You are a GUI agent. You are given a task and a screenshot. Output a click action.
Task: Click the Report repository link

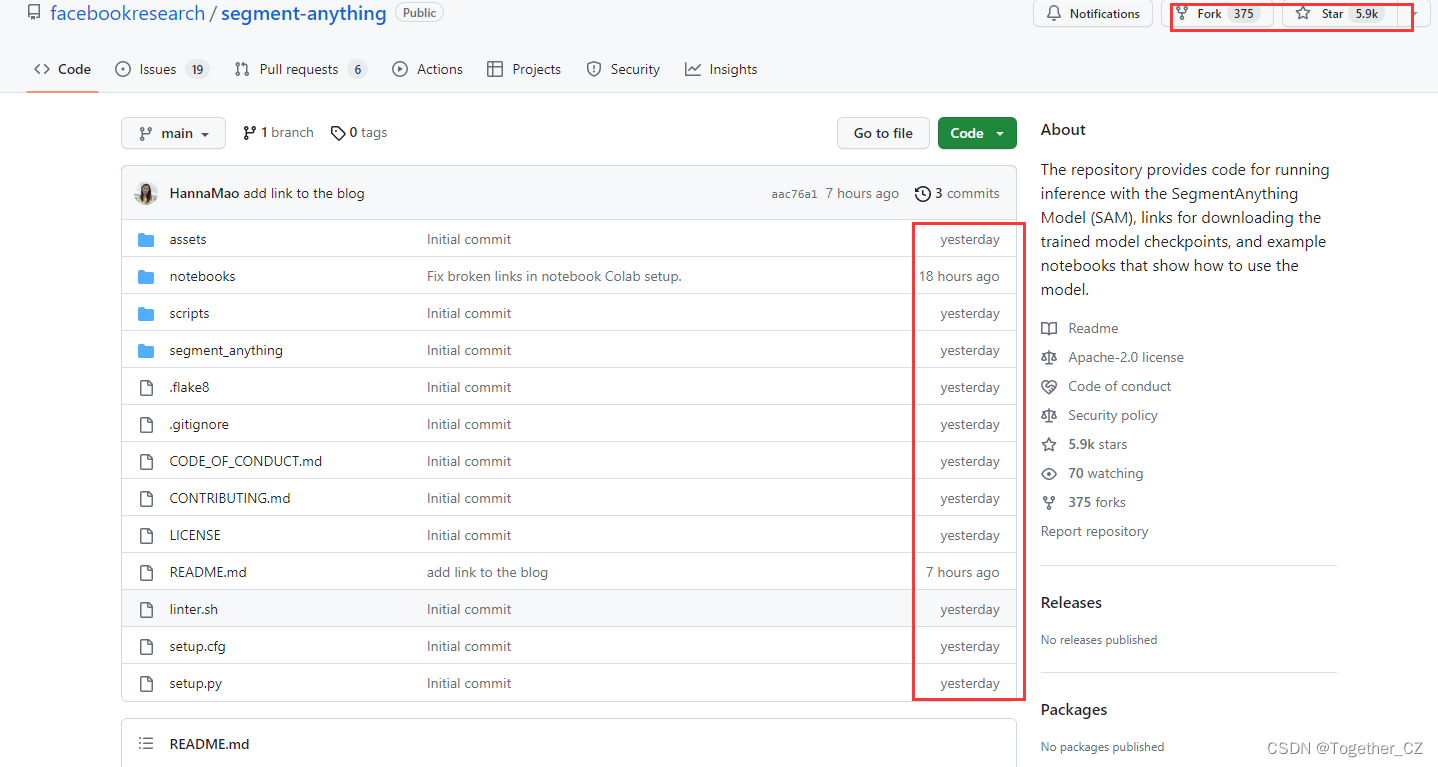tap(1094, 532)
